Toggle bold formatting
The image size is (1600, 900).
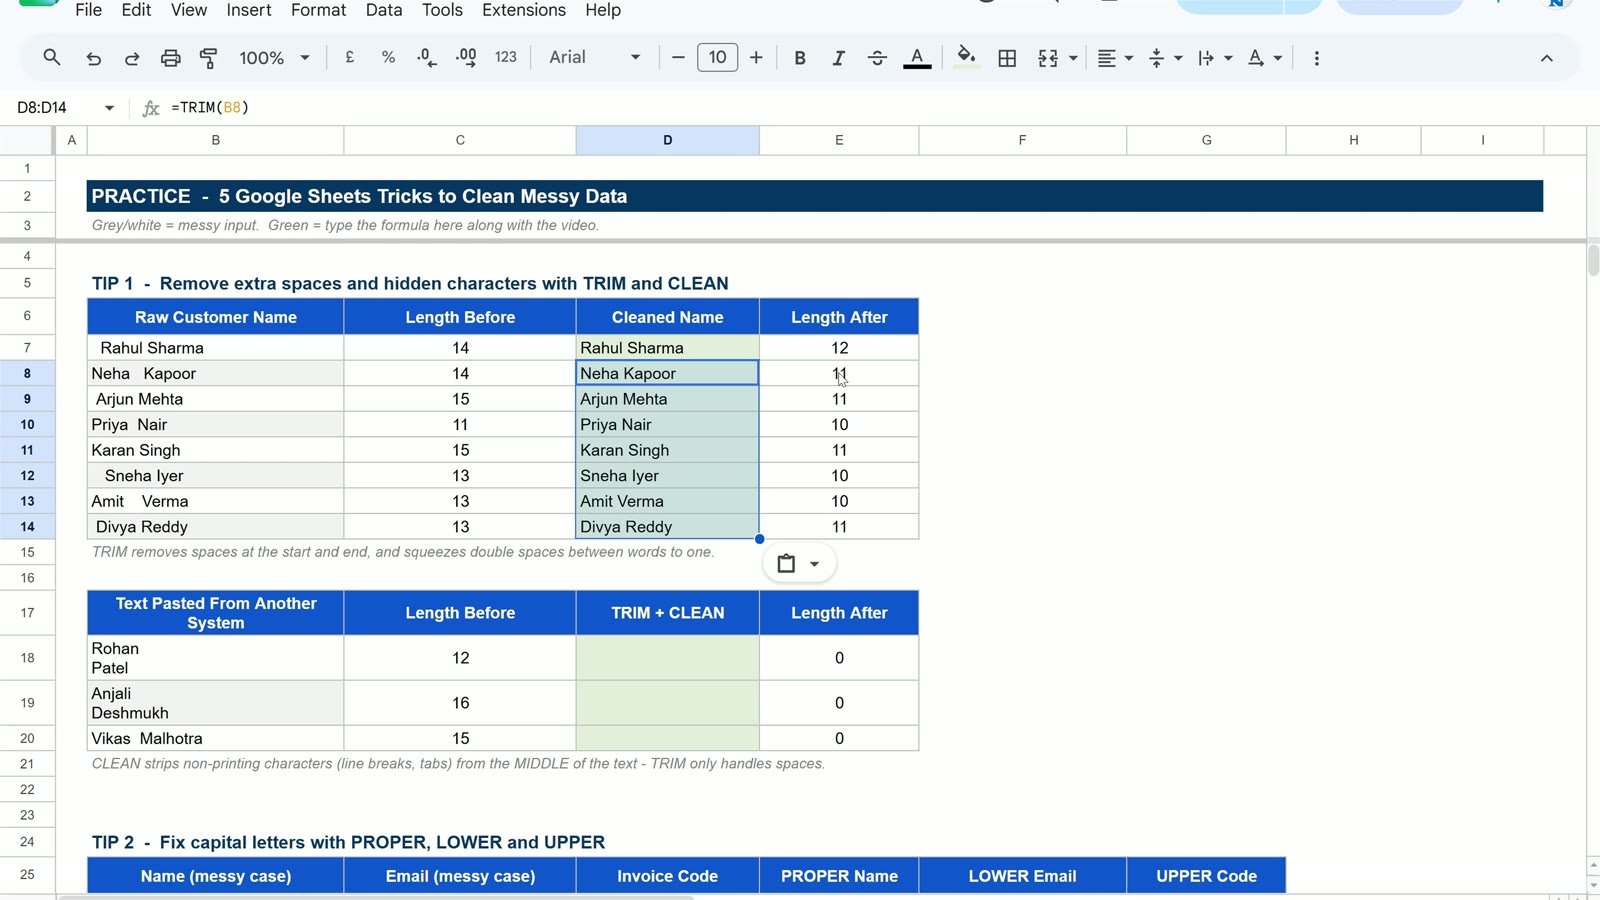click(800, 58)
